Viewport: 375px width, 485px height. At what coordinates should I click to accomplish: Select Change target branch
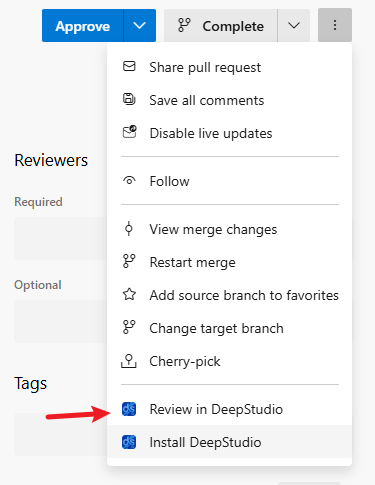(229, 328)
